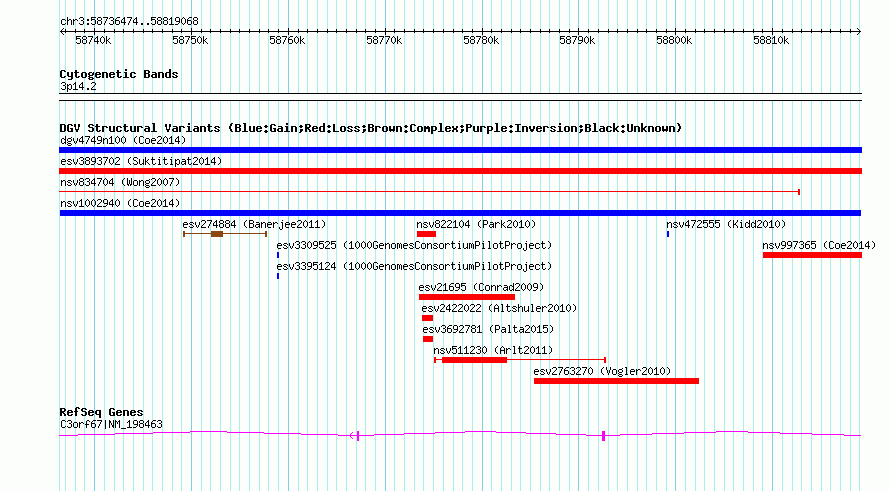
Task: Select the brown esv274884 complex variant block
Action: click(x=217, y=234)
